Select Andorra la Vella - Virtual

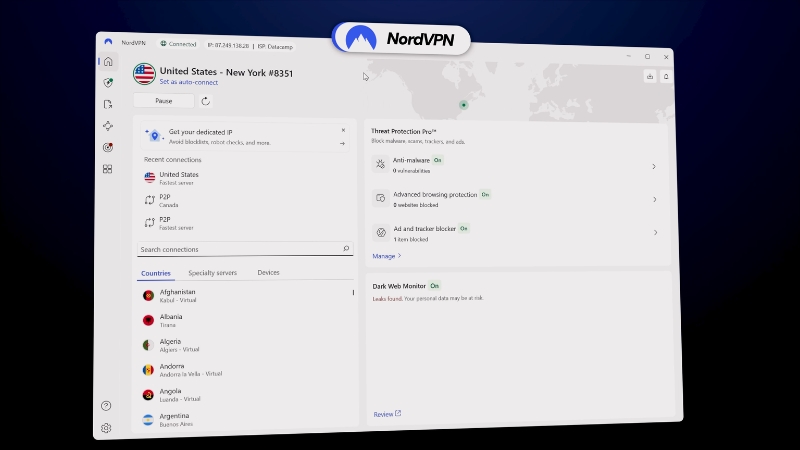(x=246, y=370)
